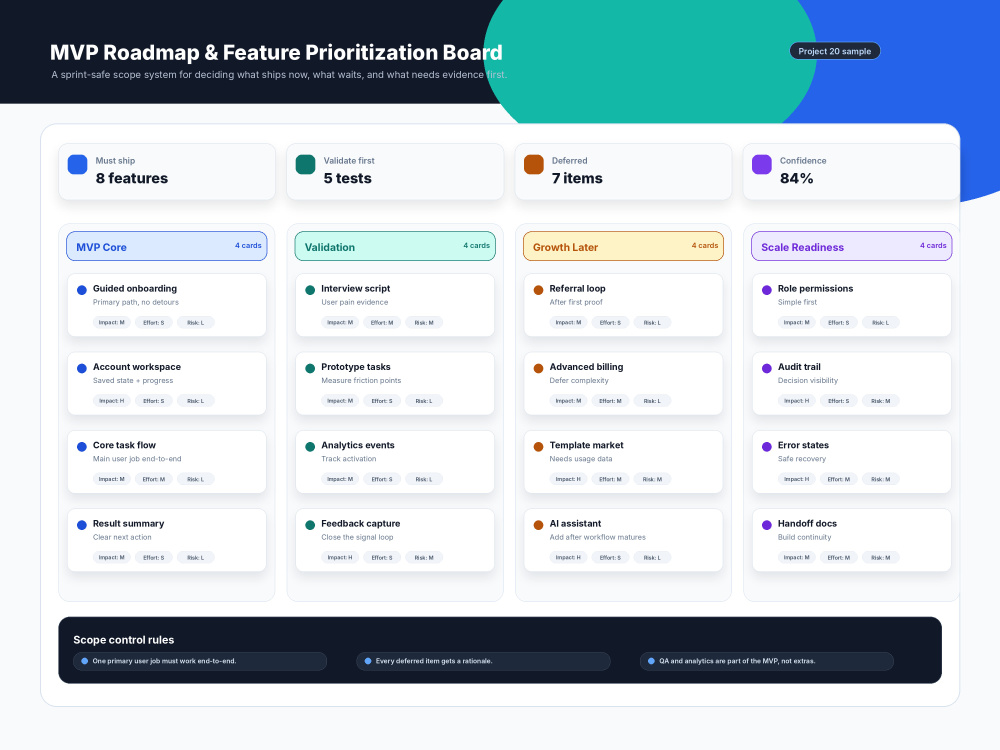Click the orange dot beside Referral loop
This screenshot has width=1000, height=750.
pos(538,290)
